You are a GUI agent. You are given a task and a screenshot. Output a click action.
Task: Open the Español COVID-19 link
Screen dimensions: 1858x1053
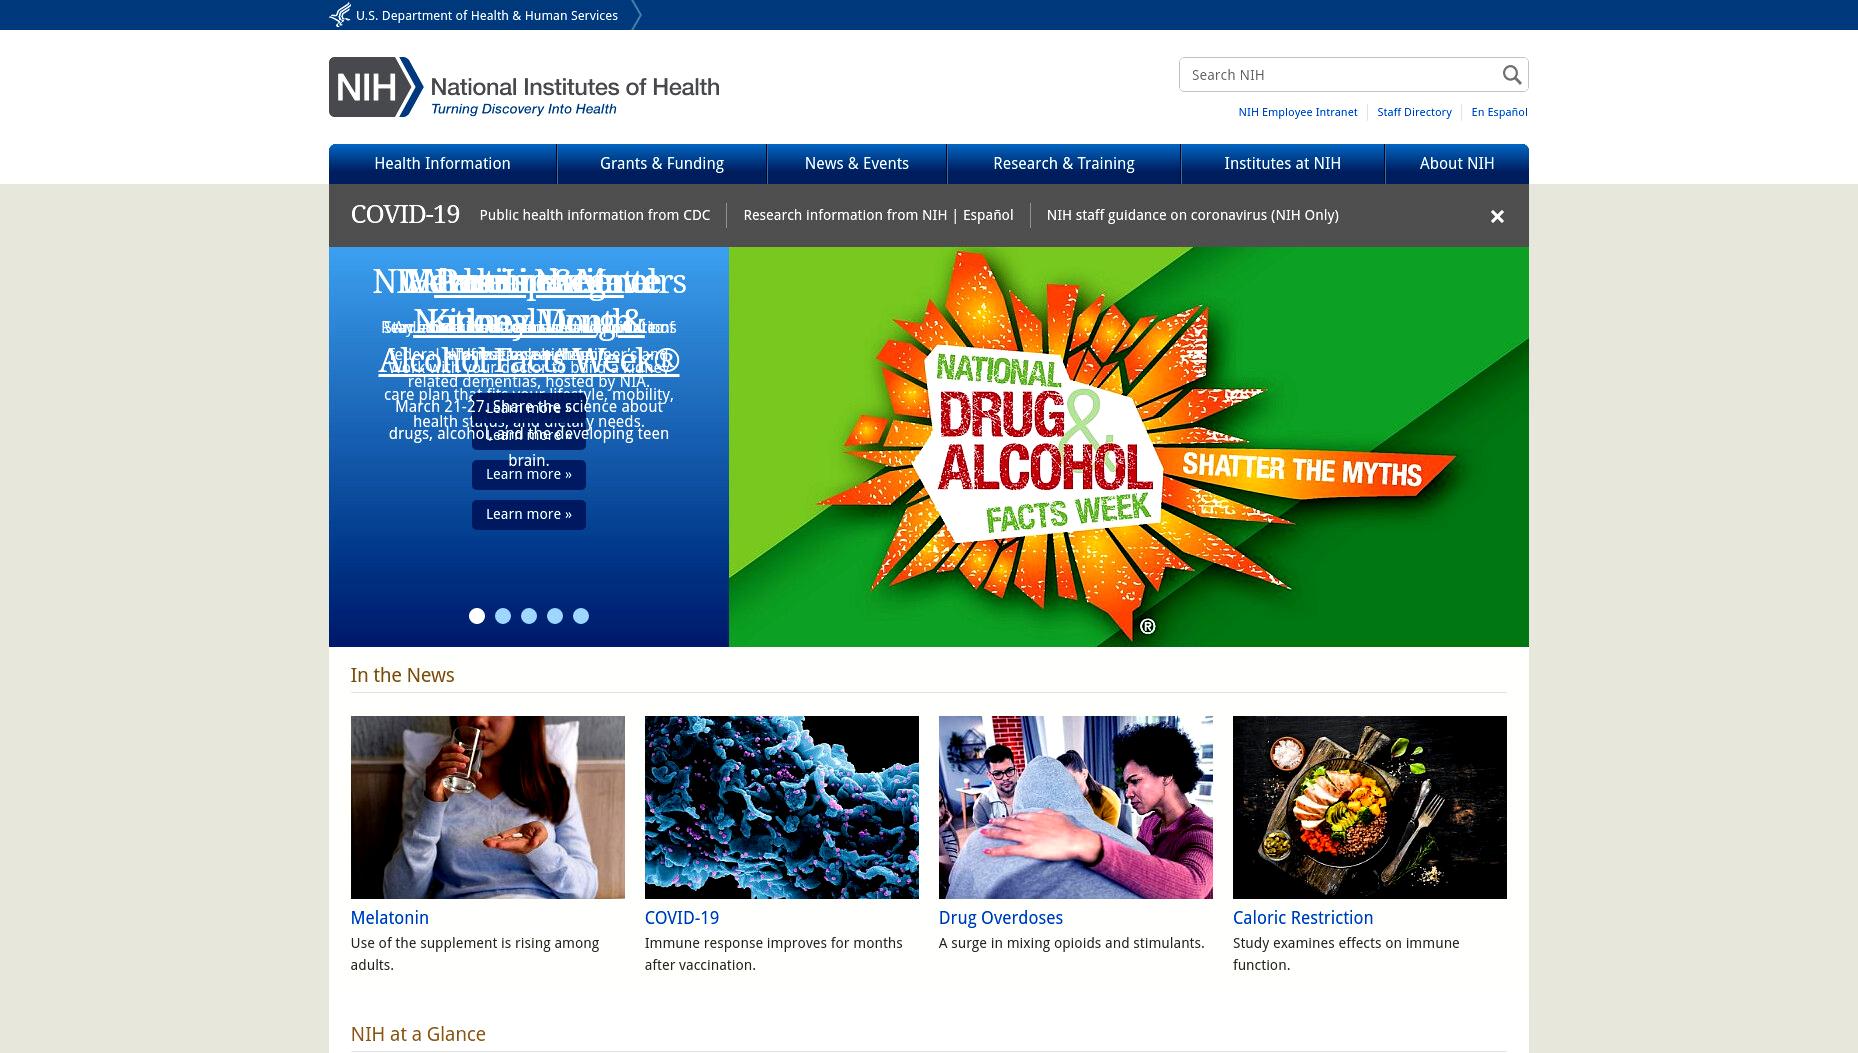(x=988, y=215)
